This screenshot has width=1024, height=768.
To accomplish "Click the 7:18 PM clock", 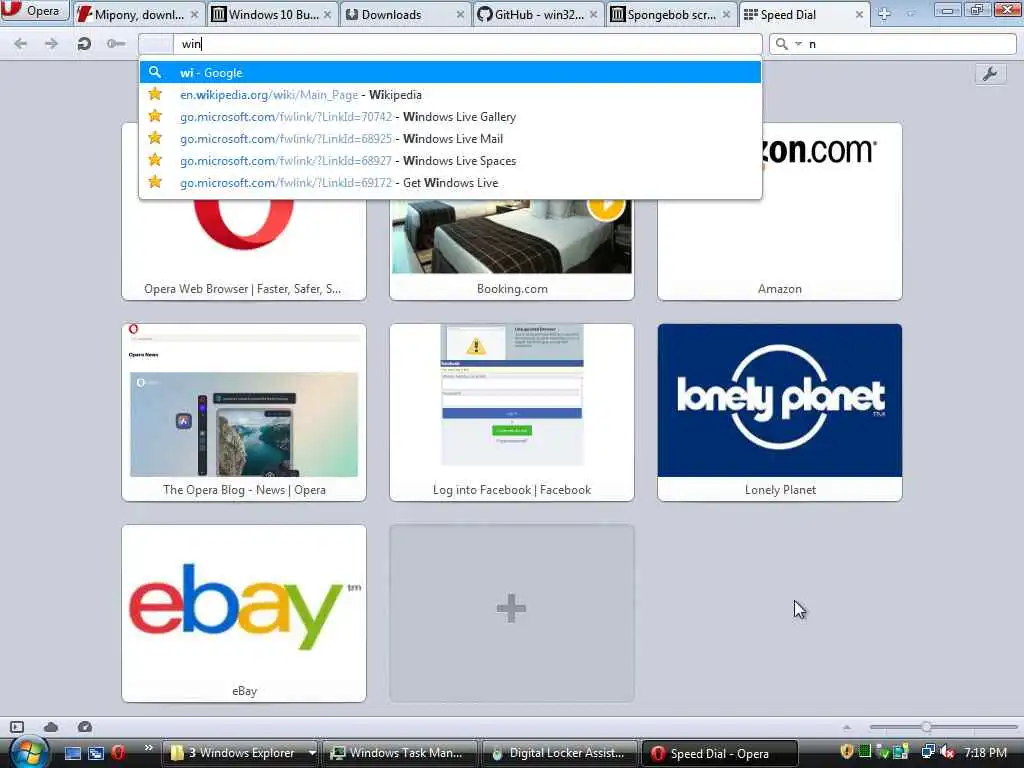I will [x=985, y=752].
